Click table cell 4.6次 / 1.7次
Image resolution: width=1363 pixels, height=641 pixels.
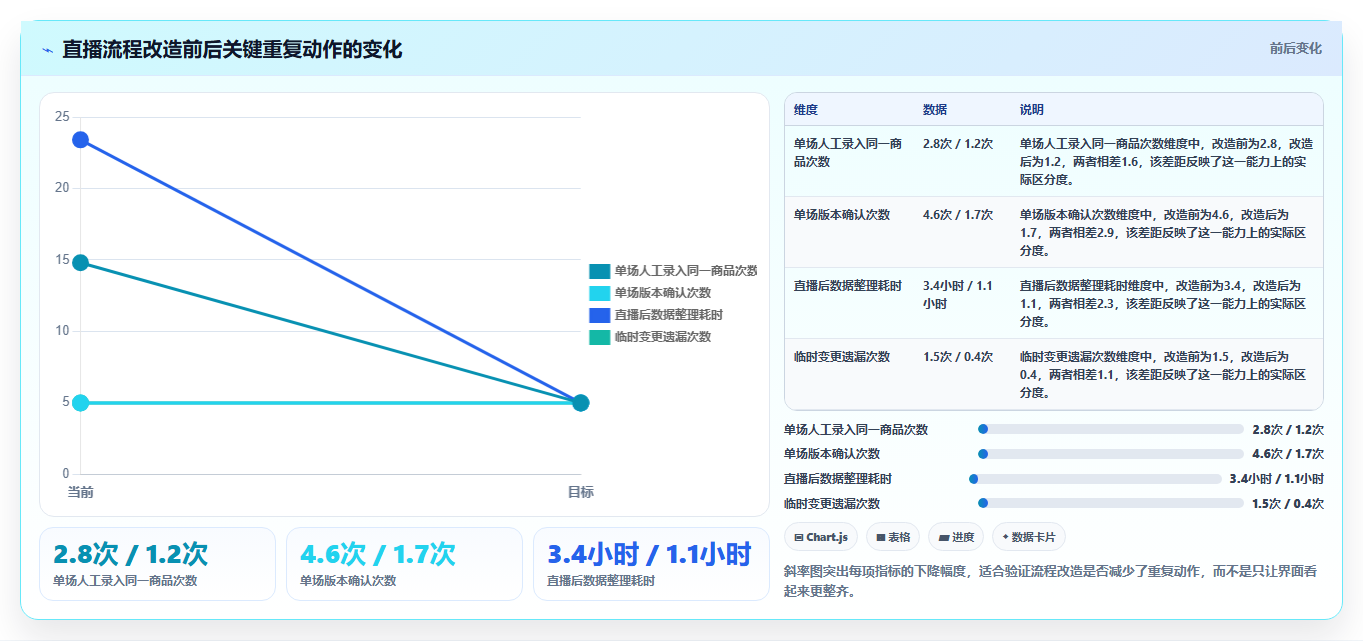click(958, 215)
